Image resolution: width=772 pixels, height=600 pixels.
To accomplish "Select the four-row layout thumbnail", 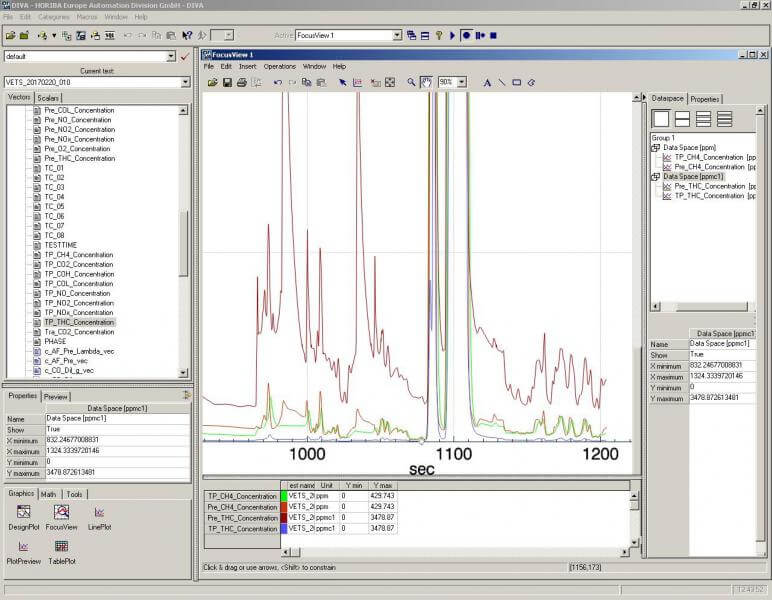I will (x=724, y=119).
